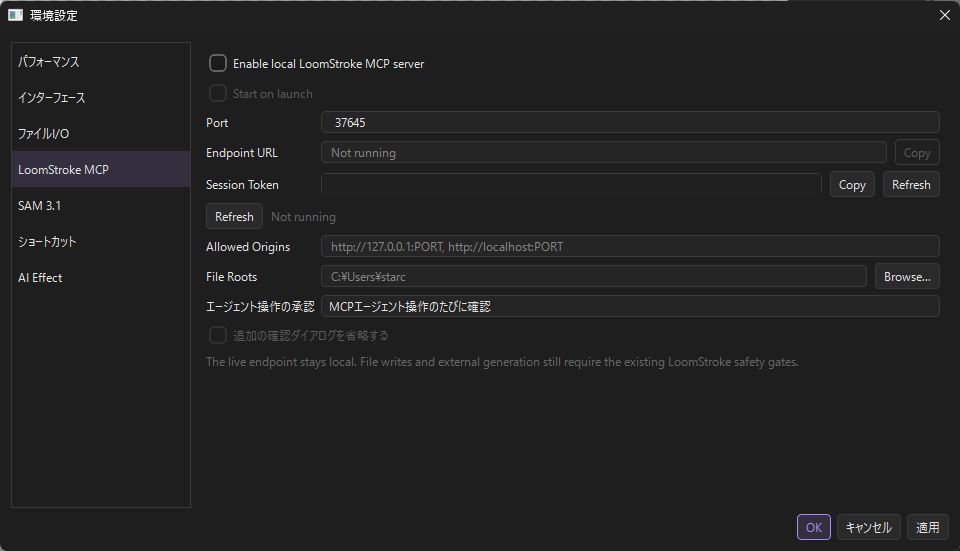Open the AI Effect settings page
This screenshot has width=960, height=551.
[x=101, y=277]
